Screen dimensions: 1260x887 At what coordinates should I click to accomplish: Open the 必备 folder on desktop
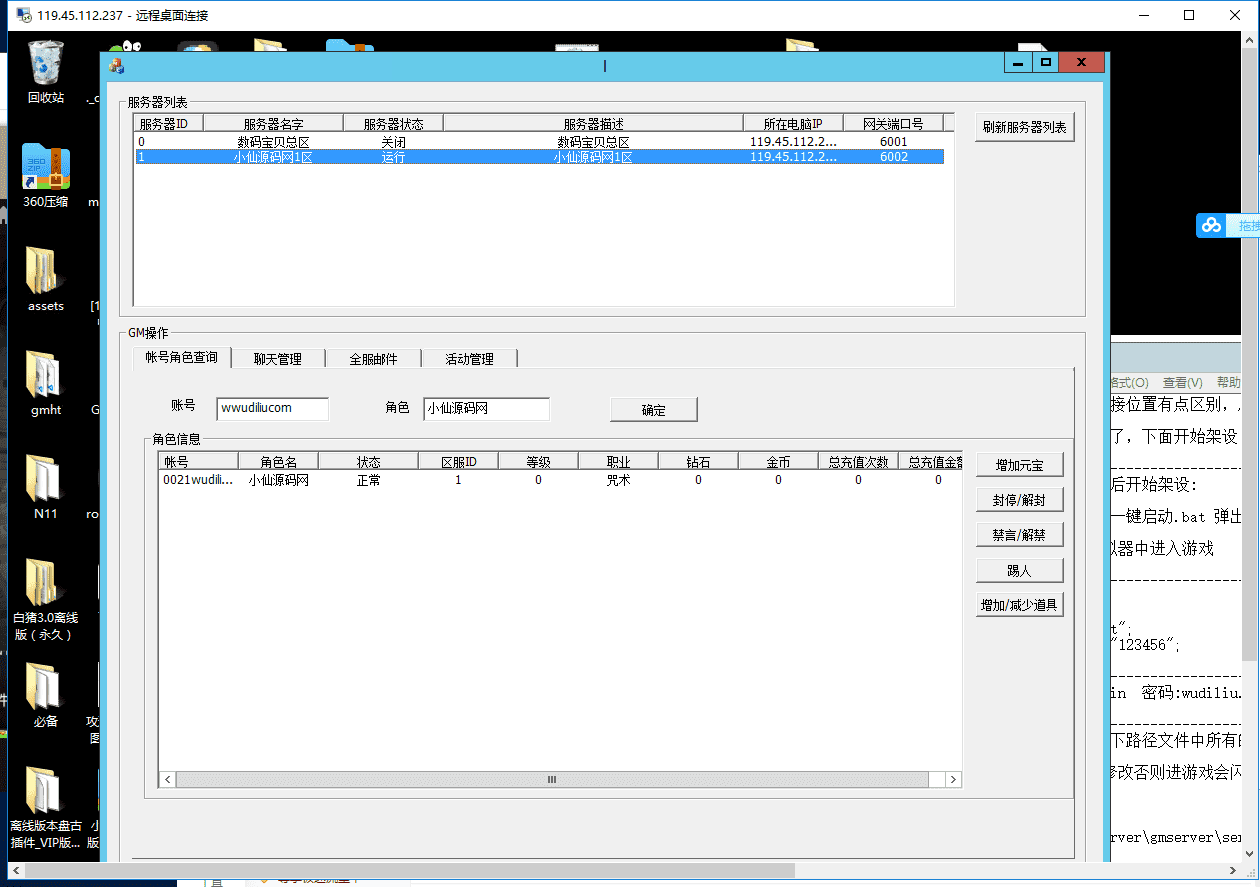point(46,695)
